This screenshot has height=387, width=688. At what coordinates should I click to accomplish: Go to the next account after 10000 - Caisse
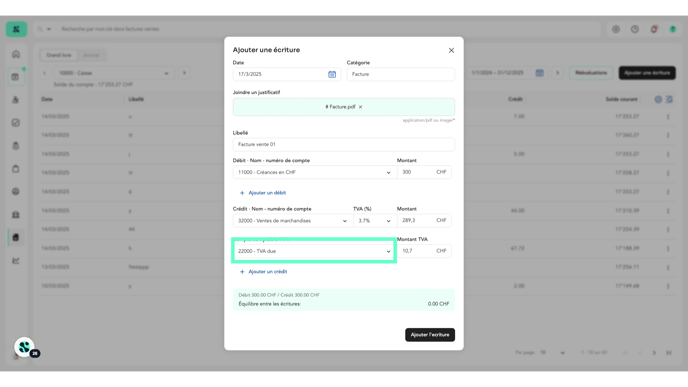coord(184,73)
